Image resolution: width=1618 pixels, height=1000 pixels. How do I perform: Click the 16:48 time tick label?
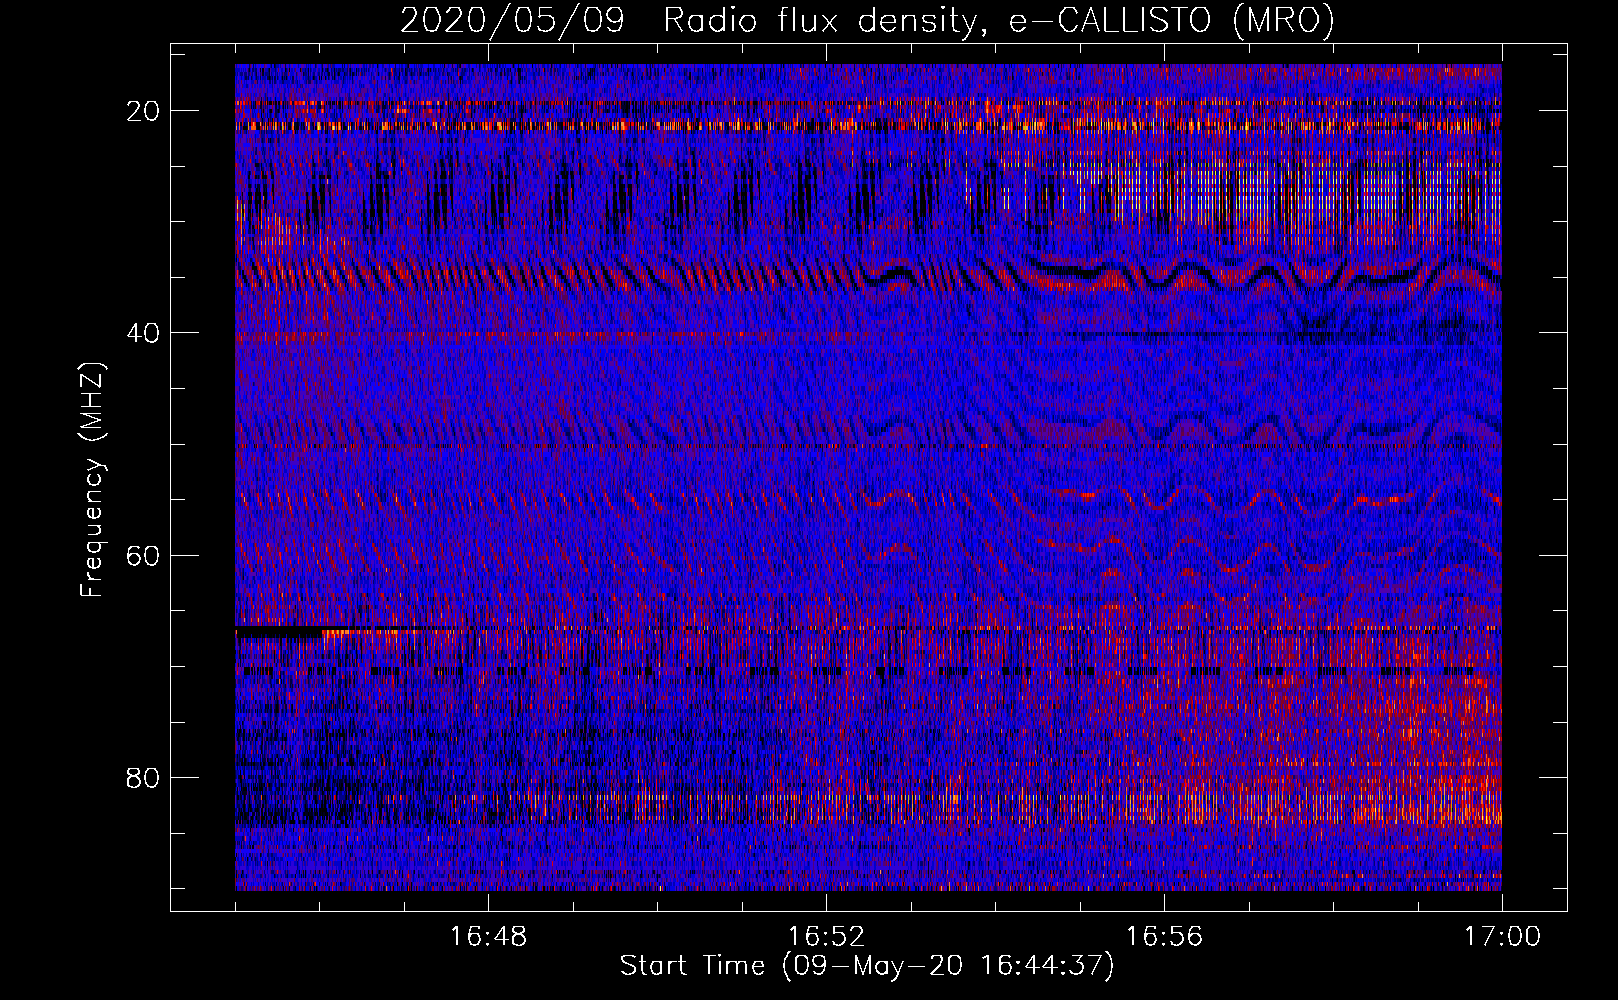pyautogui.click(x=488, y=937)
